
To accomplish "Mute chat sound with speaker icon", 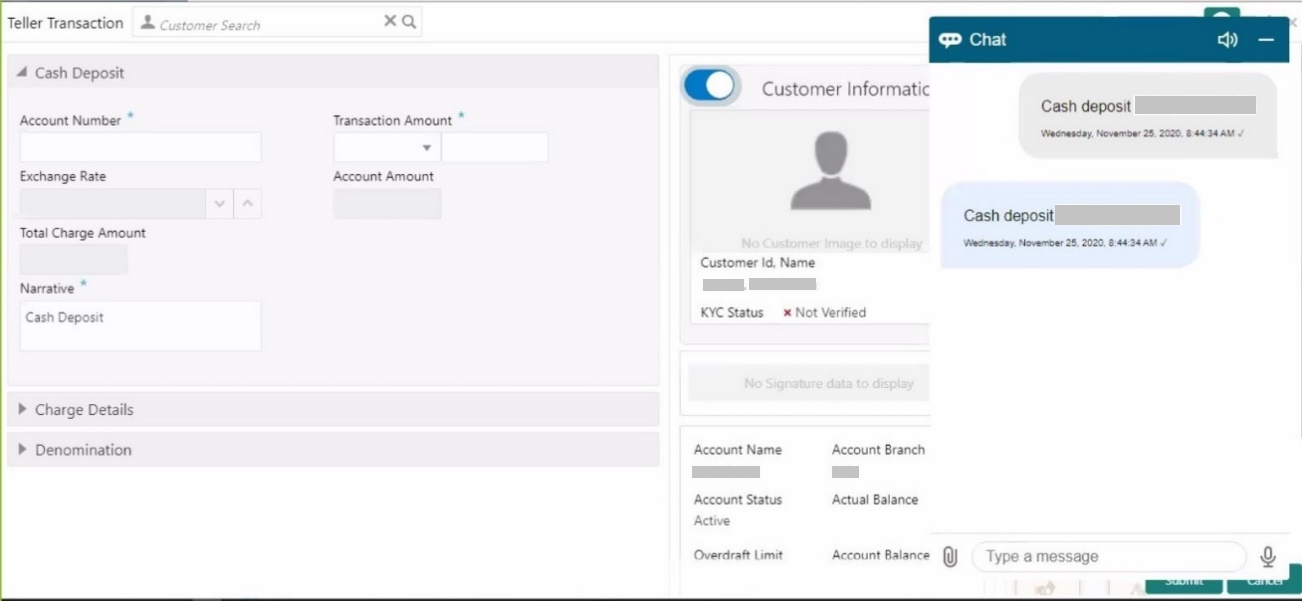I will 1227,40.
